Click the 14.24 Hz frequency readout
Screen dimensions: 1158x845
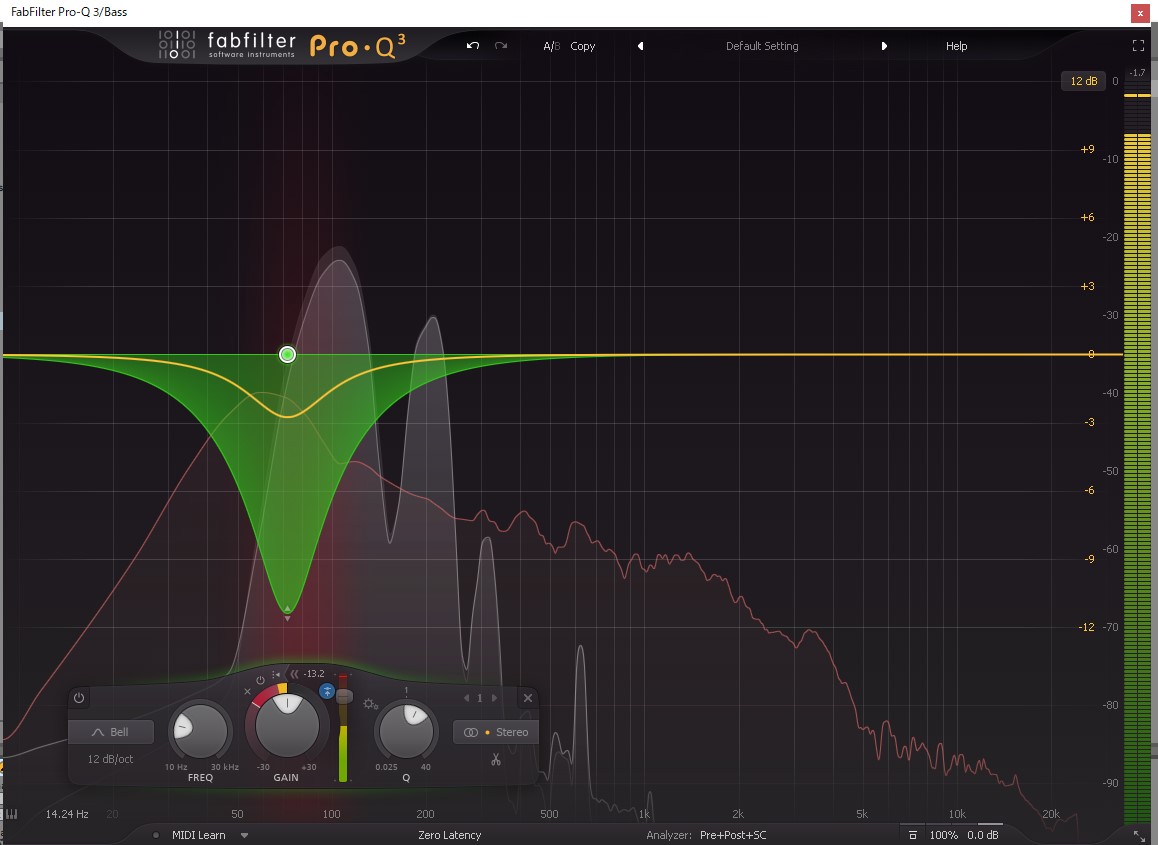coord(66,814)
